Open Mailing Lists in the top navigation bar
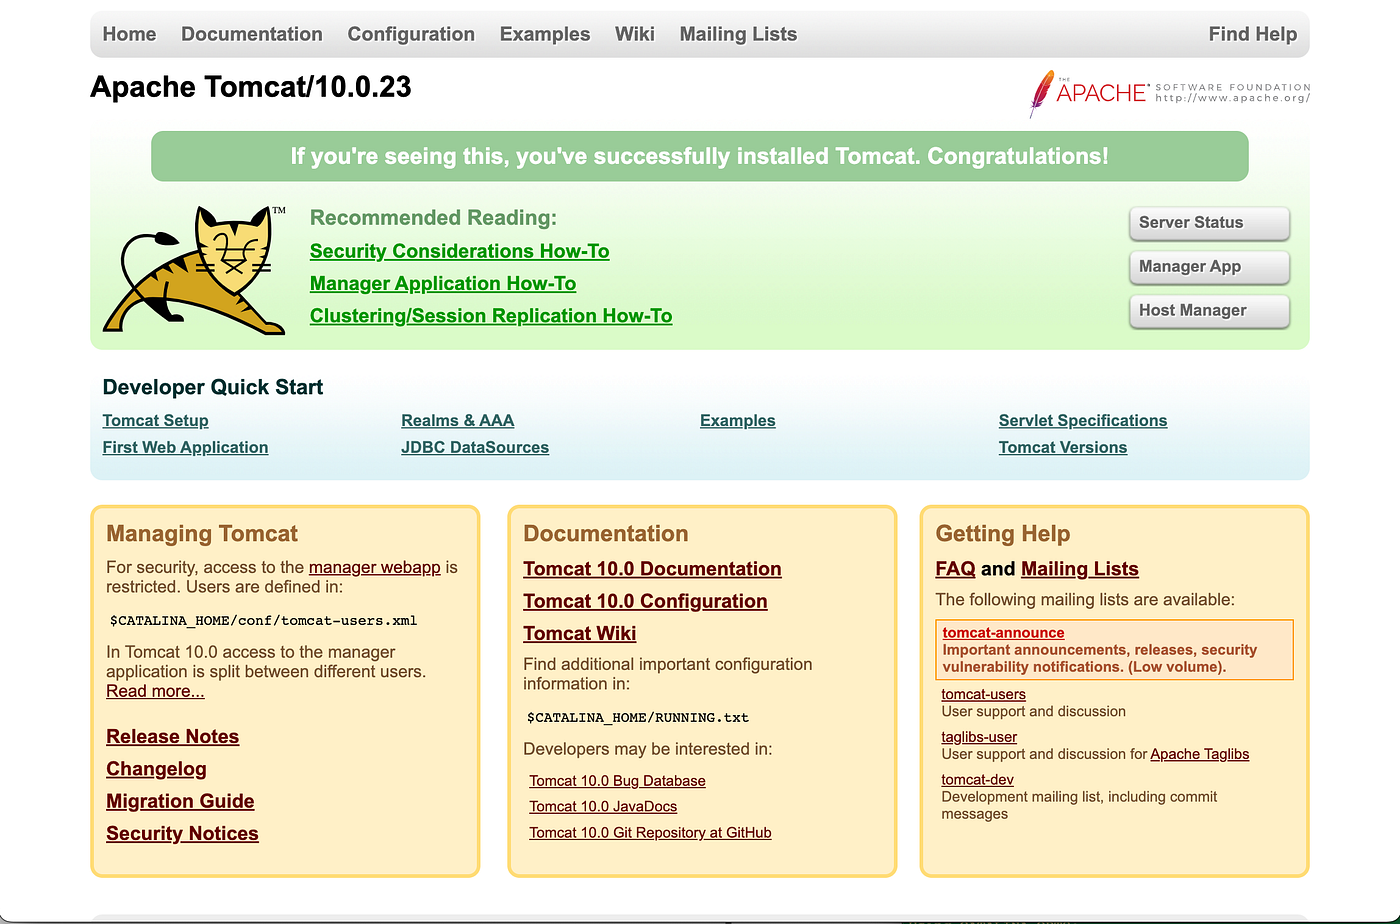 (x=738, y=34)
